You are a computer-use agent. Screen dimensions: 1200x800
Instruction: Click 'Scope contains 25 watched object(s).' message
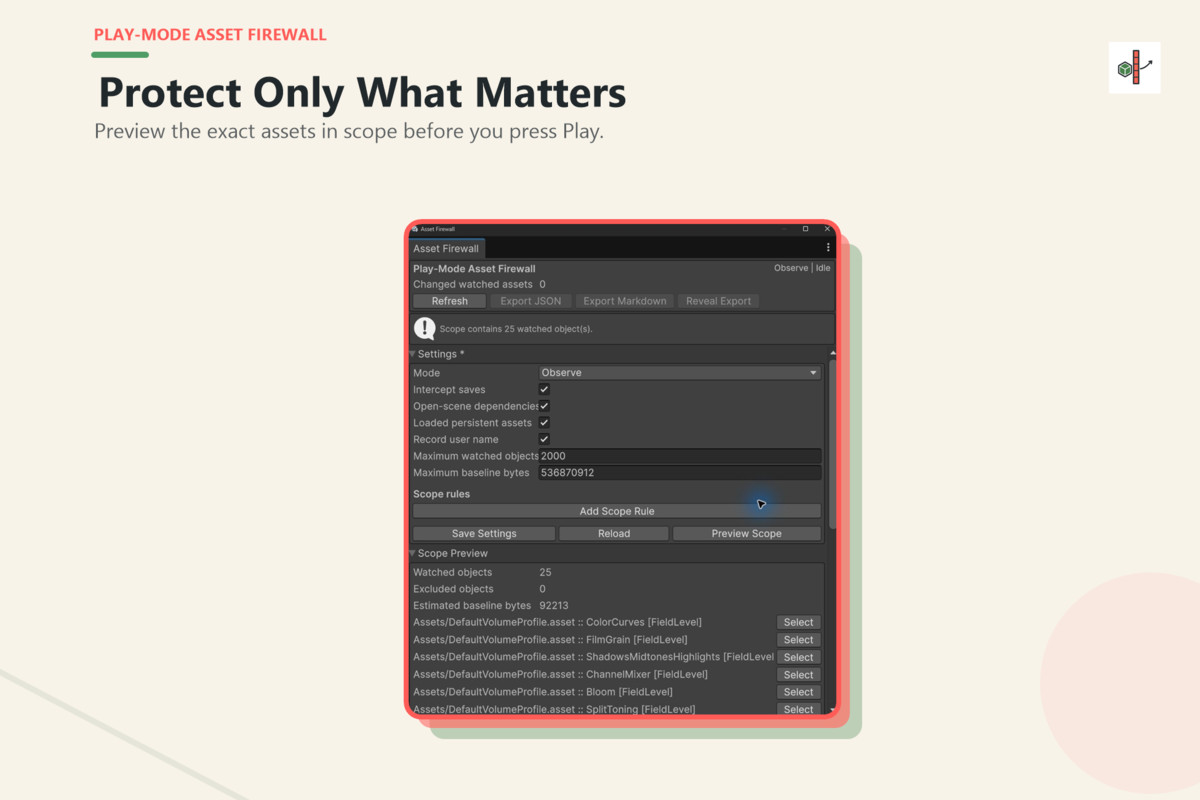516,328
